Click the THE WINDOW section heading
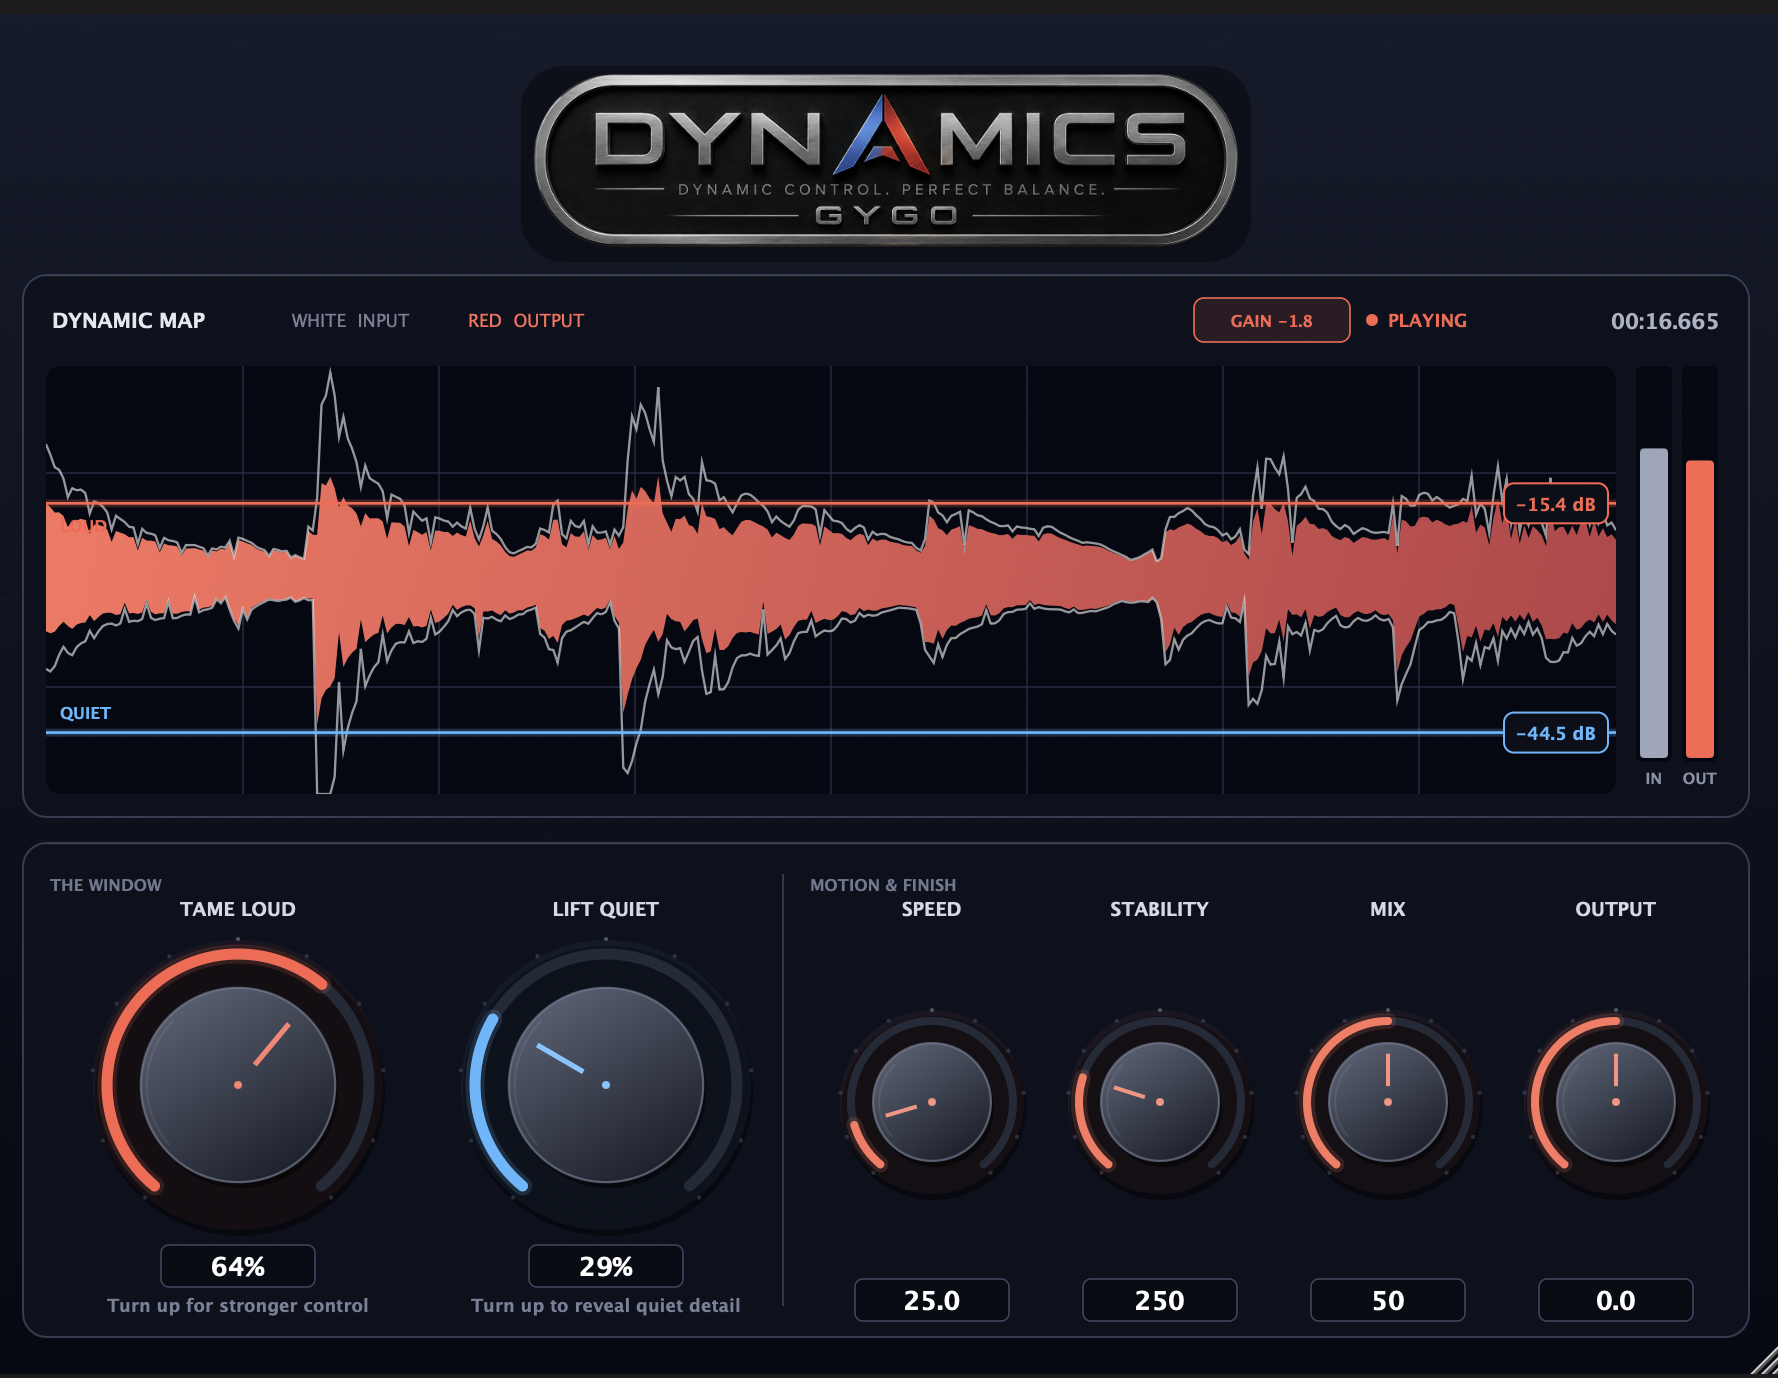Viewport: 1778px width, 1378px height. [106, 885]
